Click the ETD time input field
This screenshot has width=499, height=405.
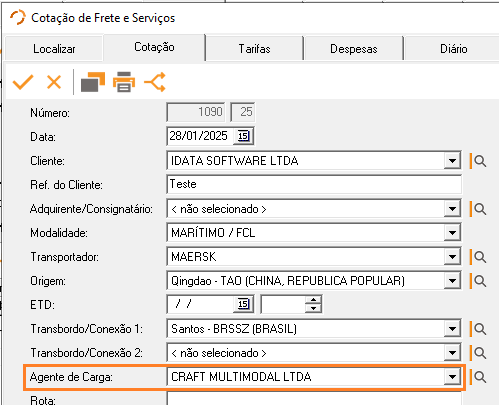click(283, 304)
